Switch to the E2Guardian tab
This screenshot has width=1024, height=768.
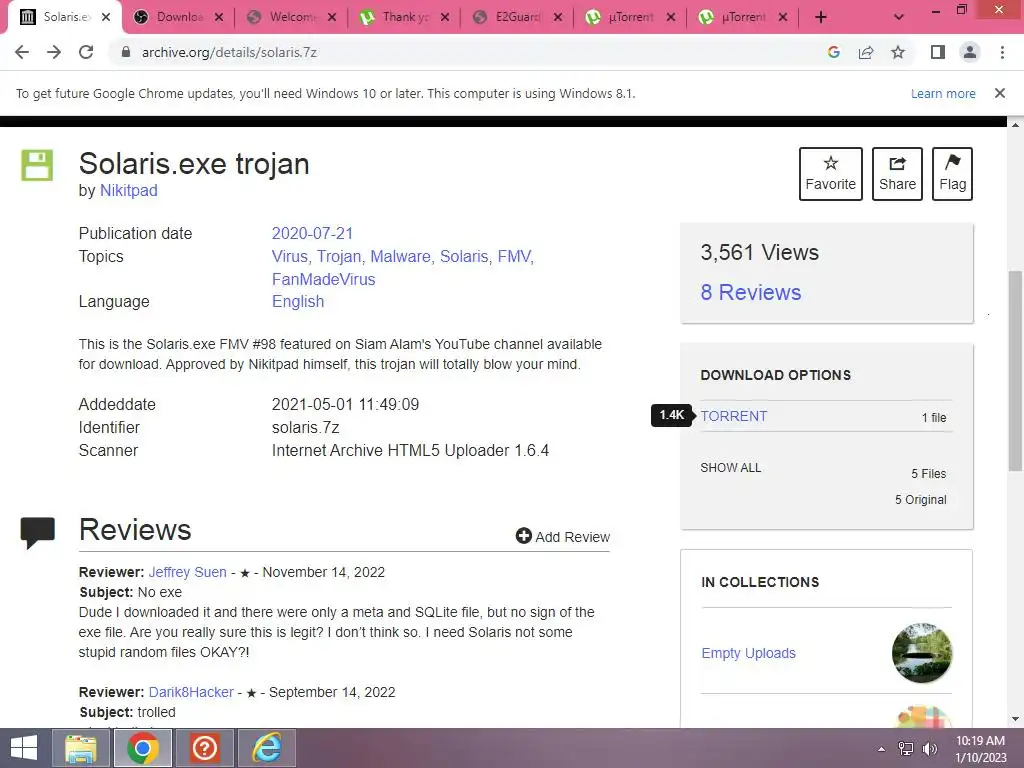[x=510, y=17]
